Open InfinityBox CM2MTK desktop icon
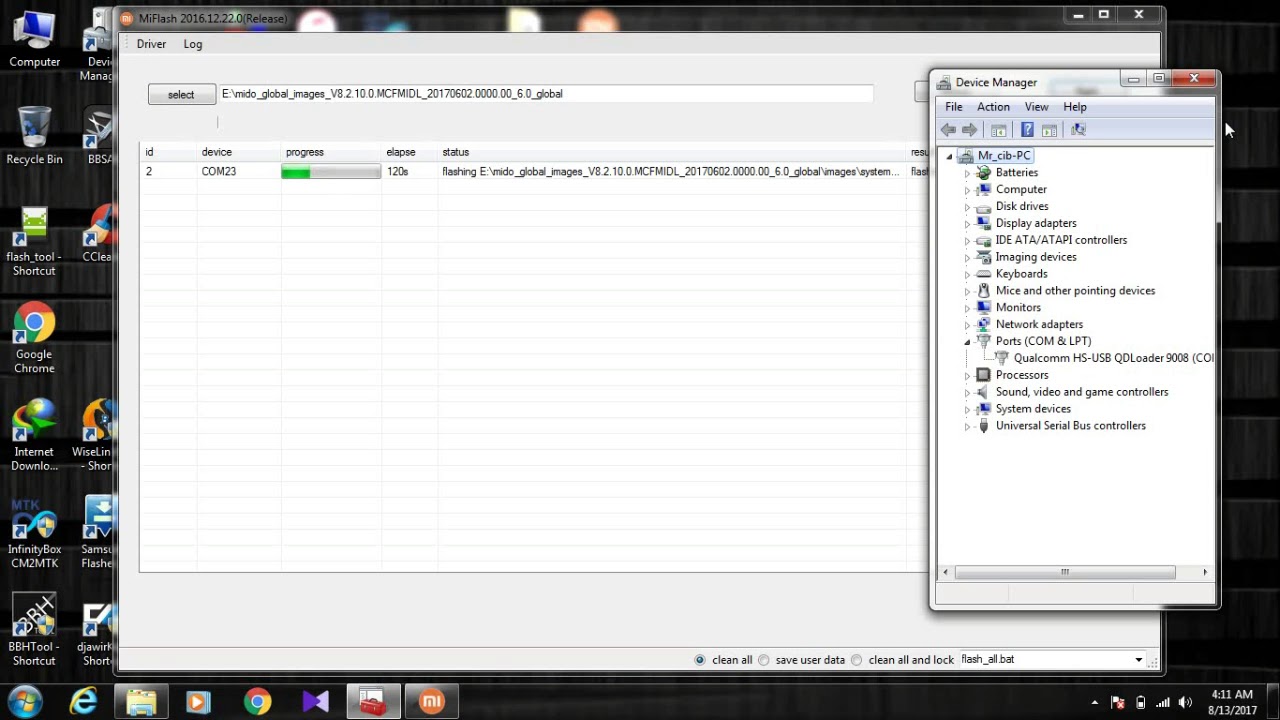1280x720 pixels. click(34, 533)
